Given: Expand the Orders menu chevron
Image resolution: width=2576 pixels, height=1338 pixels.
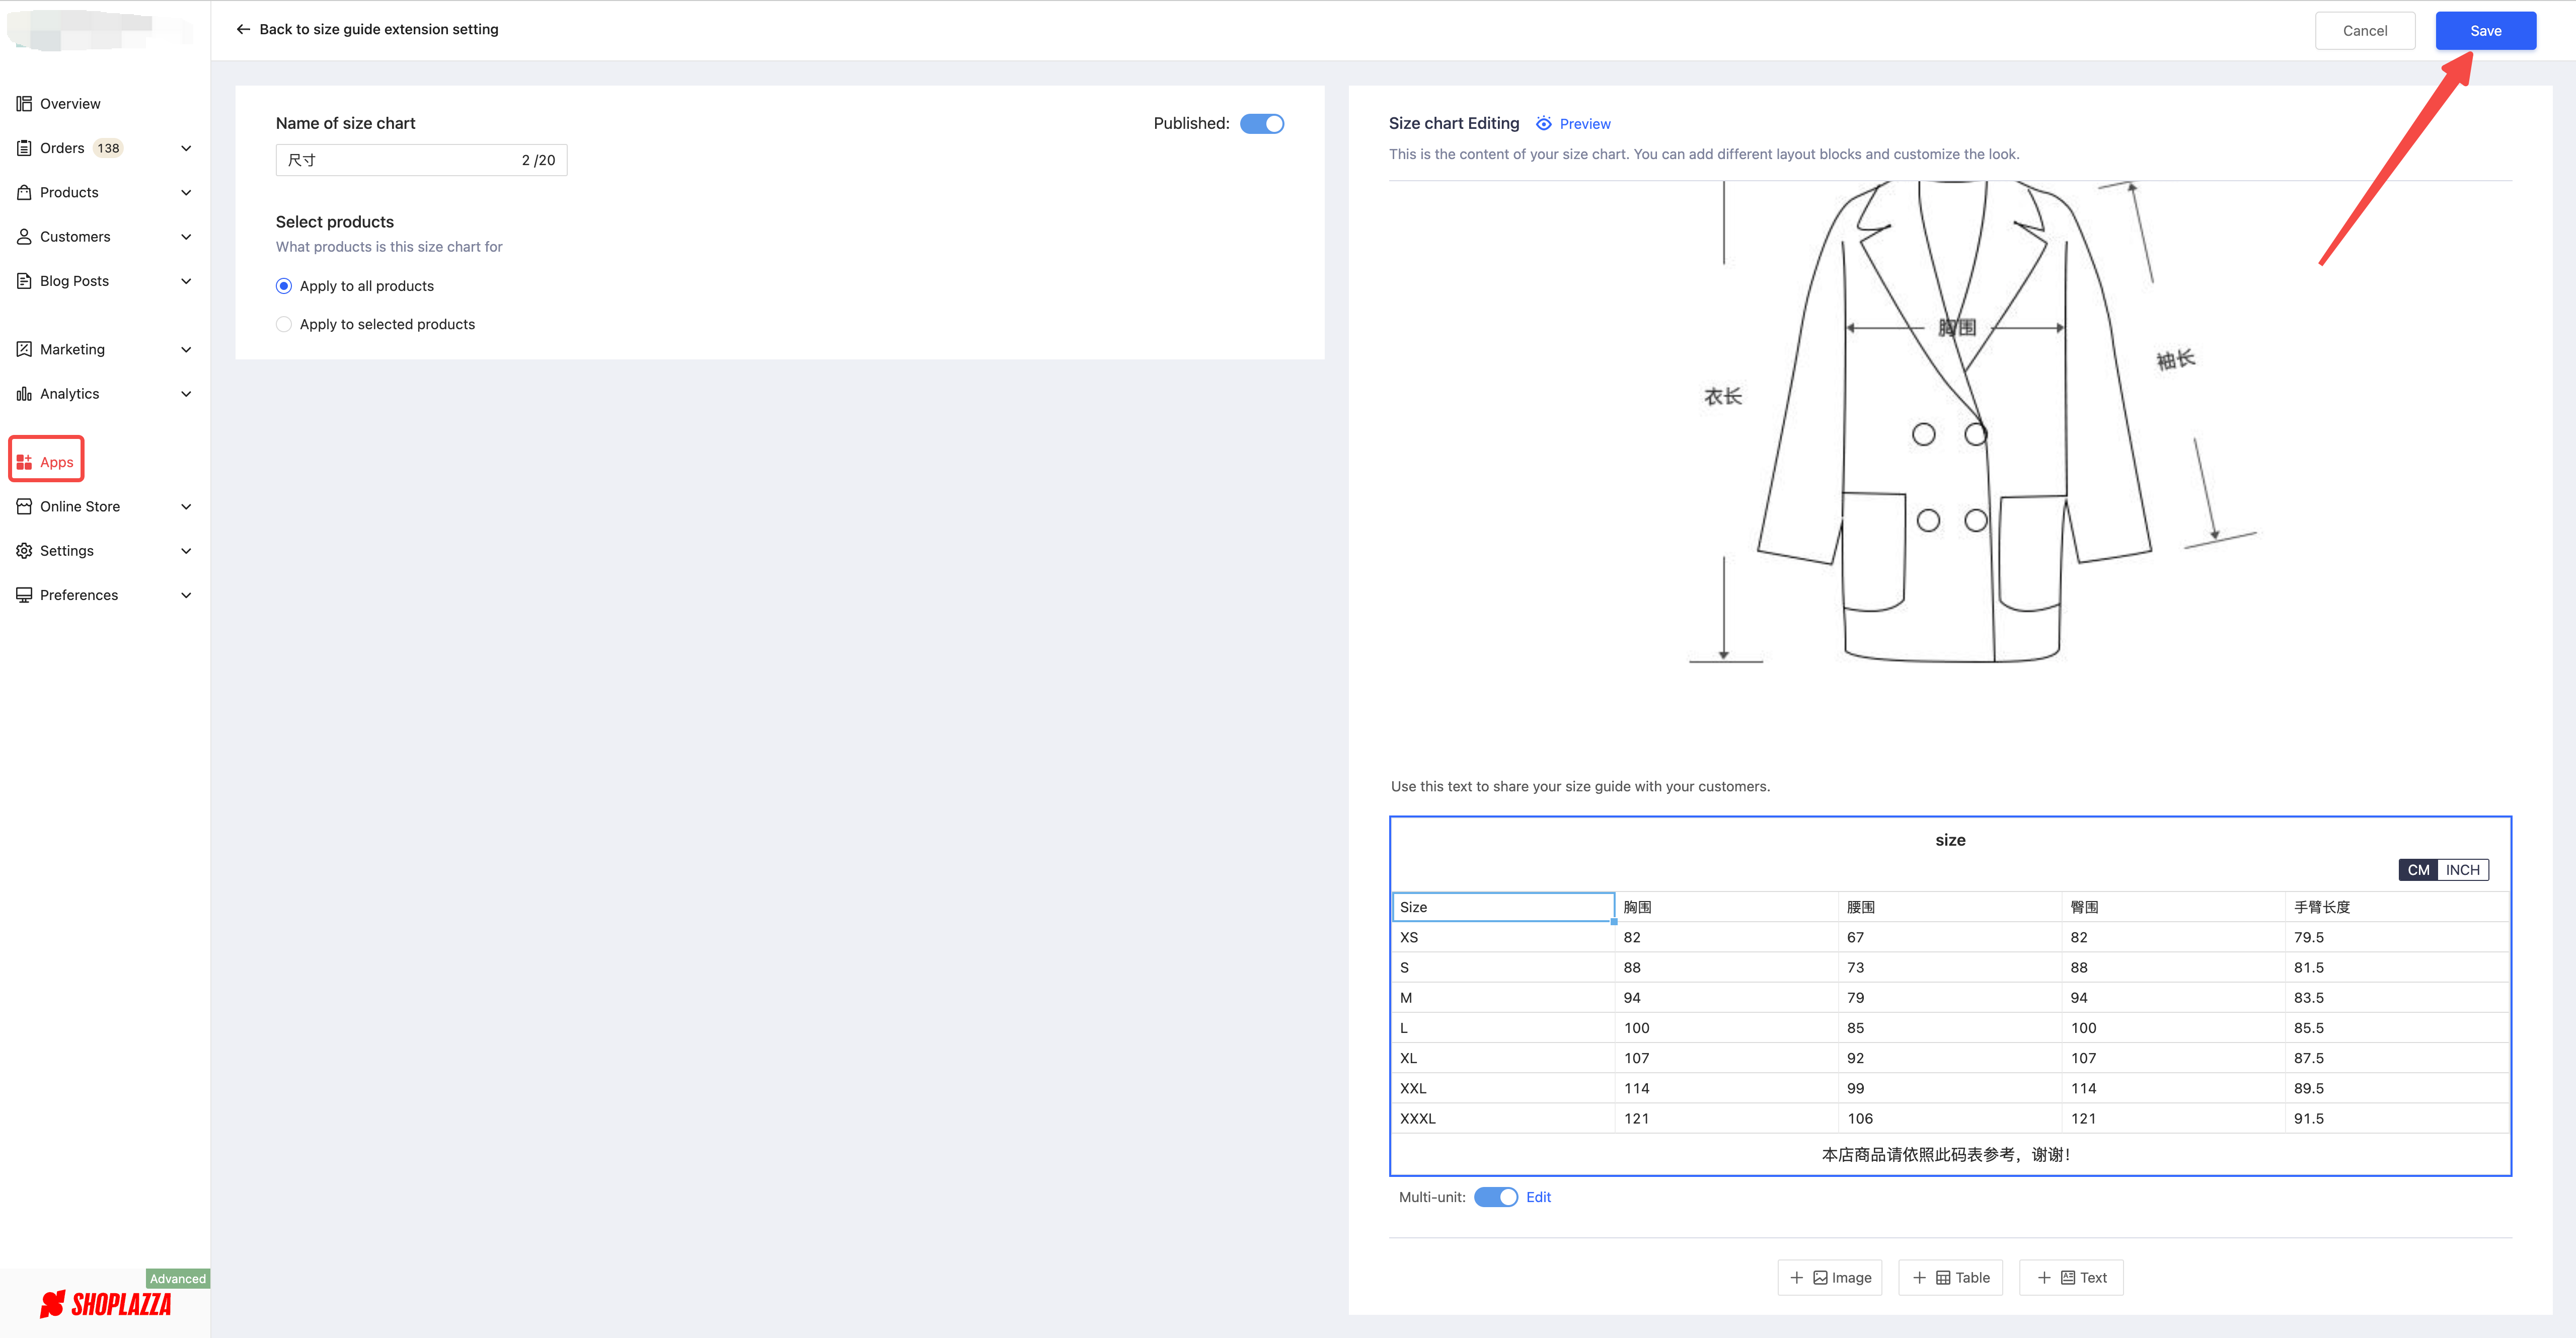Looking at the screenshot, I should (x=186, y=148).
